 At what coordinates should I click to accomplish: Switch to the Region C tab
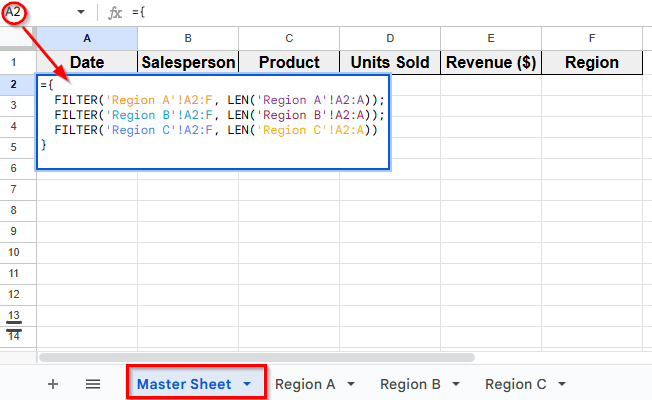point(516,384)
